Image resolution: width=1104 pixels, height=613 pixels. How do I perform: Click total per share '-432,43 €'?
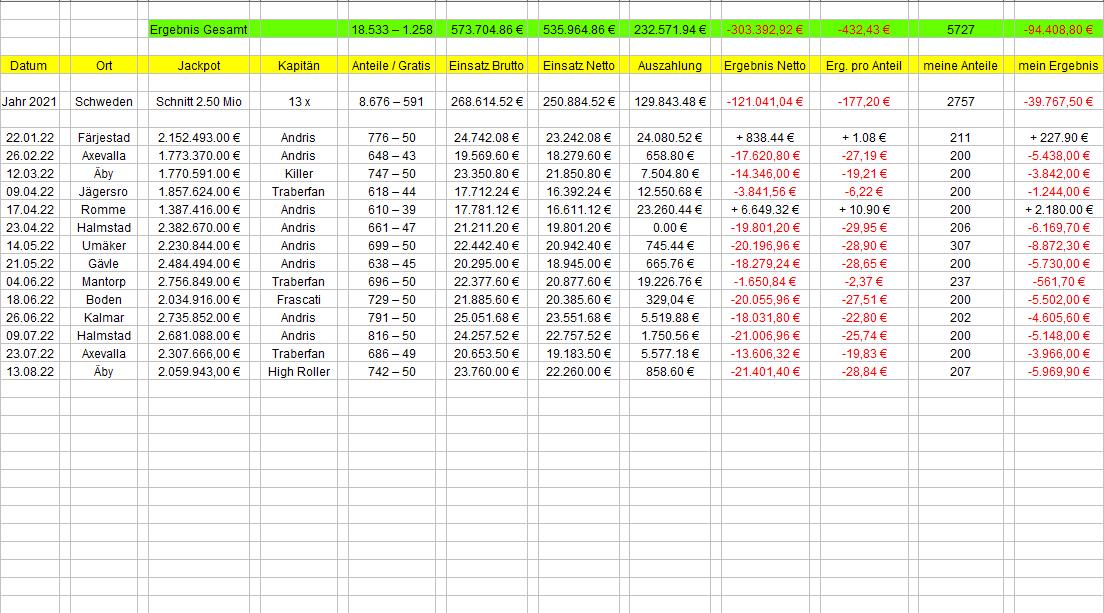[864, 30]
